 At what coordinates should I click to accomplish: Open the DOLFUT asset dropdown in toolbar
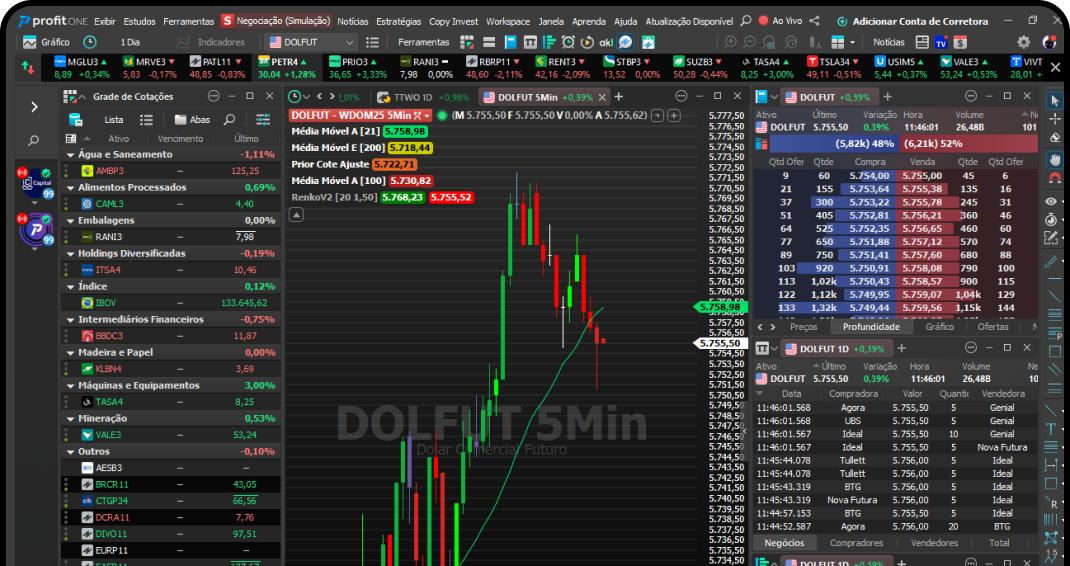311,42
